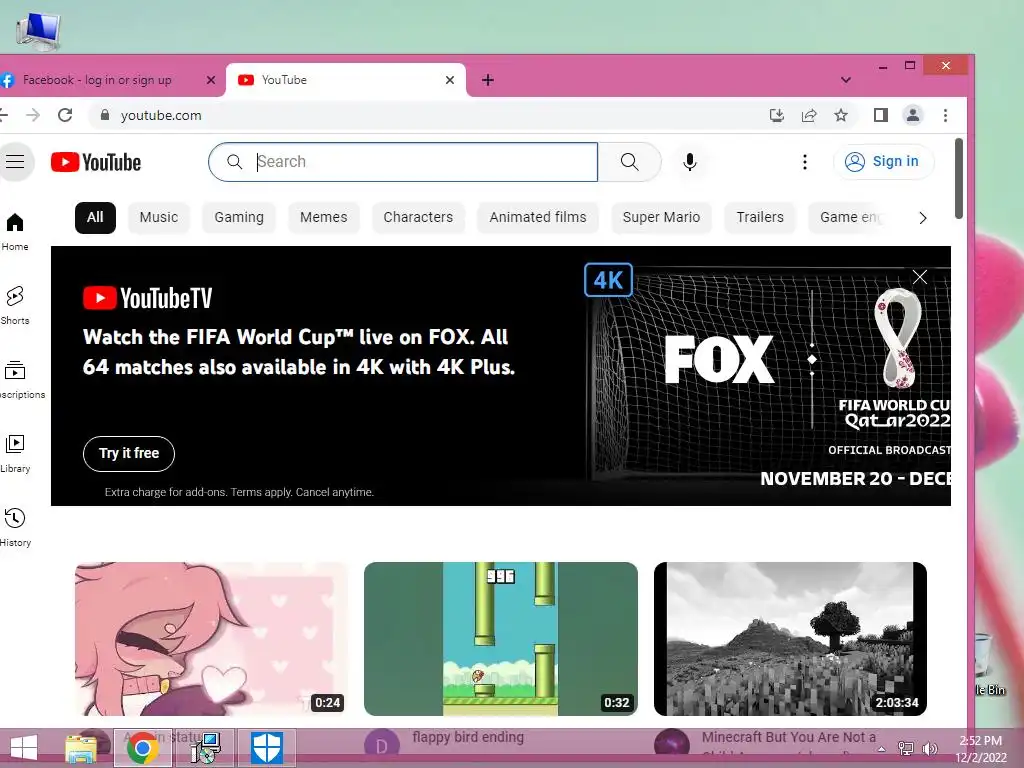Open the network tray icon

[x=906, y=748]
